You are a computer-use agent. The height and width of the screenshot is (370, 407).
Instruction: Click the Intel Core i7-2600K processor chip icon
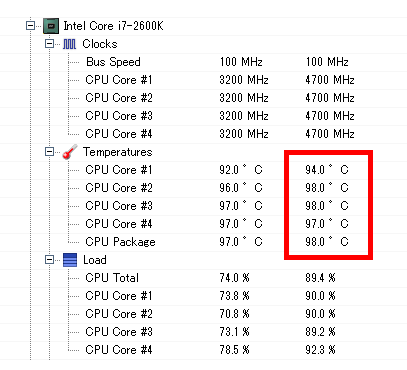click(51, 26)
